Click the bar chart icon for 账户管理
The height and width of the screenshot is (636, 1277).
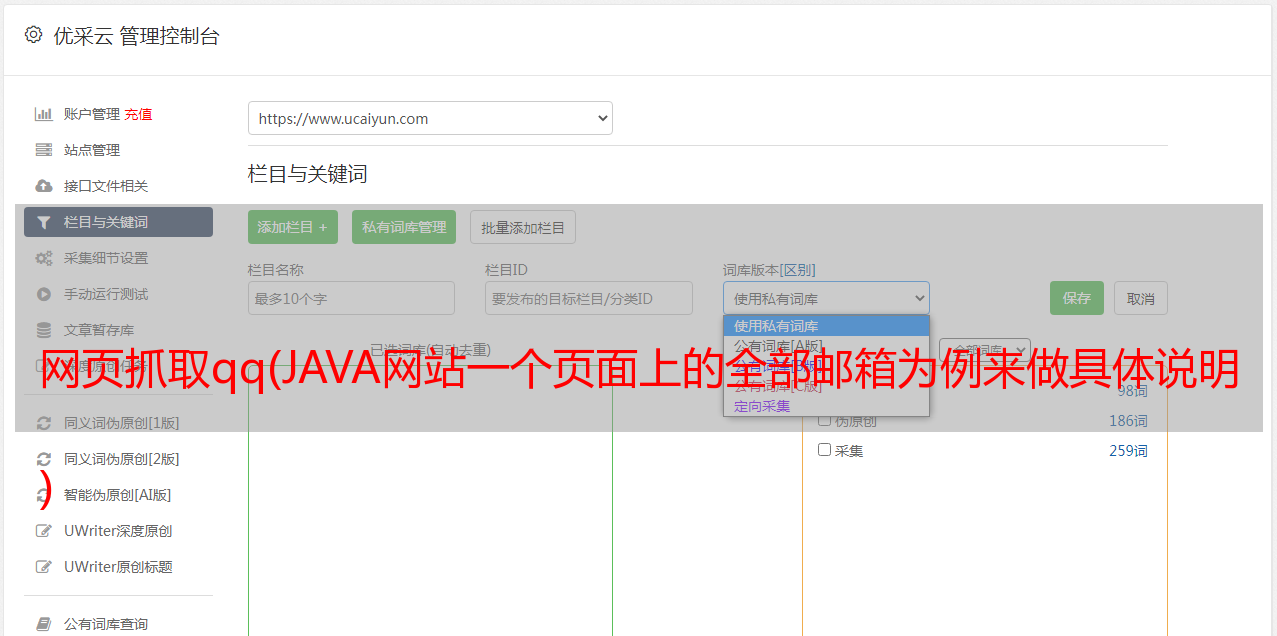click(x=43, y=114)
